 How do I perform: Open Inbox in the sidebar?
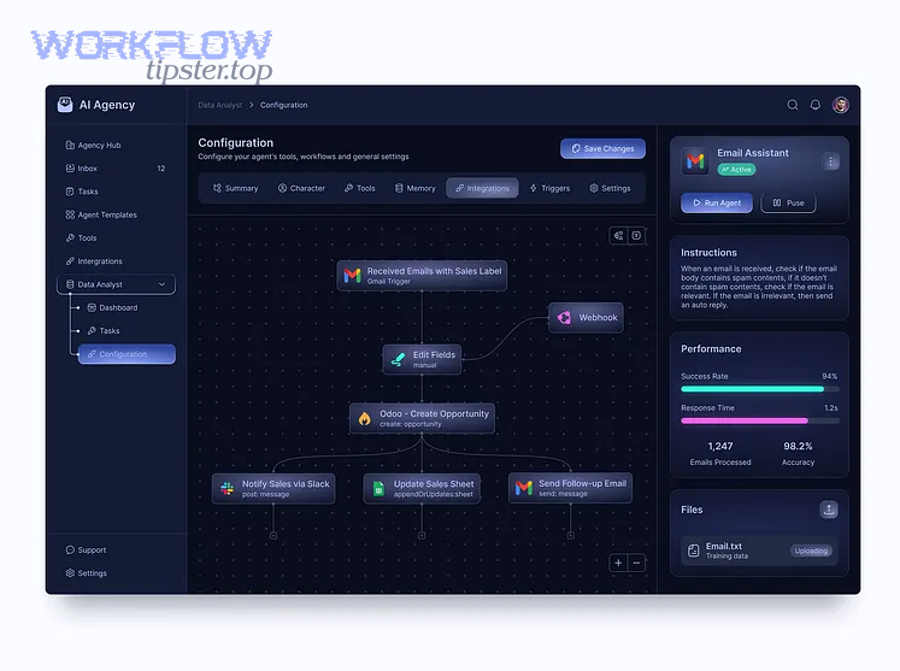point(88,168)
